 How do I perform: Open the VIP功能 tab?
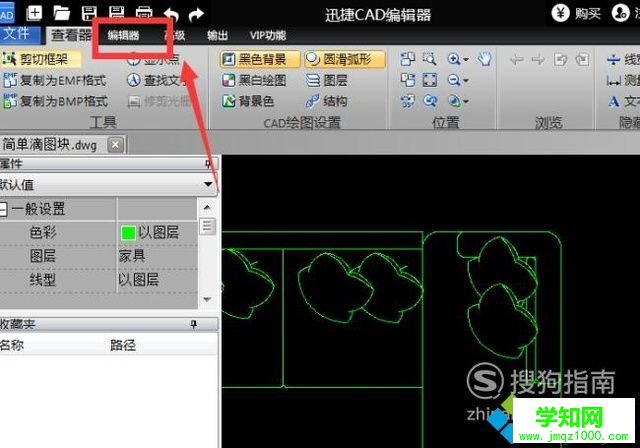tap(268, 35)
